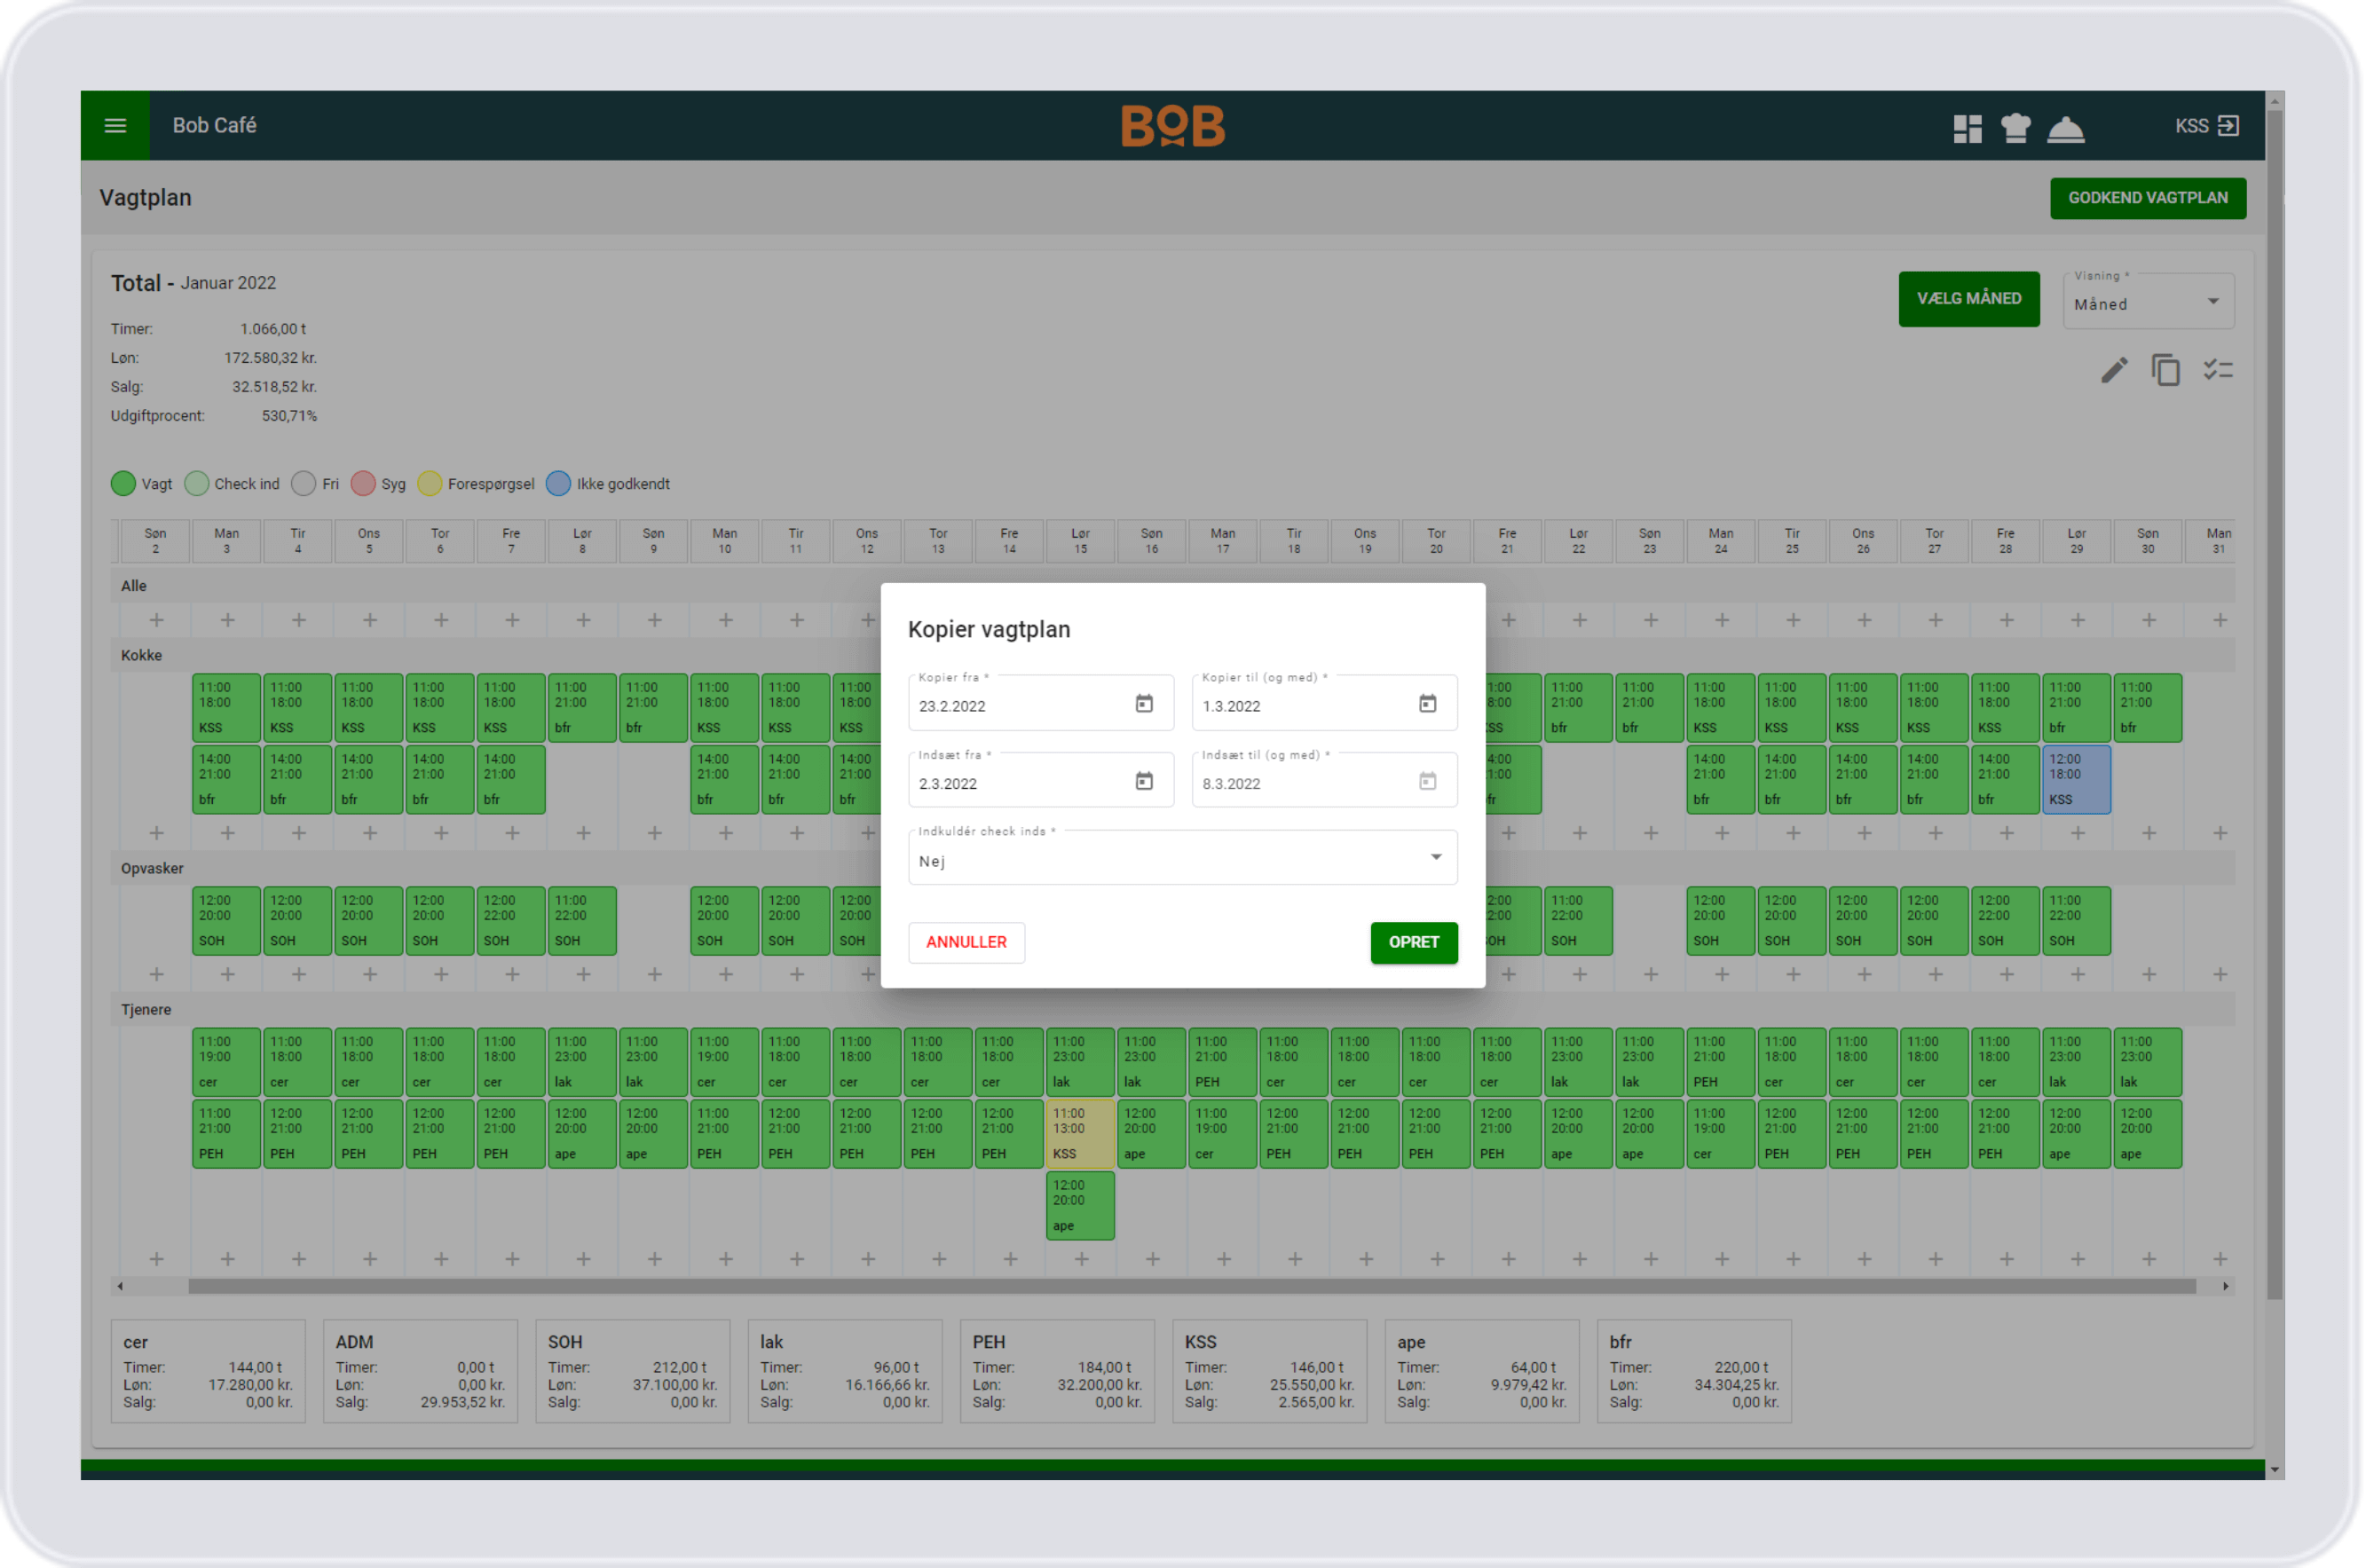Viewport: 2366px width, 1568px height.
Task: Log out using the KSS exit icon
Action: point(2228,126)
